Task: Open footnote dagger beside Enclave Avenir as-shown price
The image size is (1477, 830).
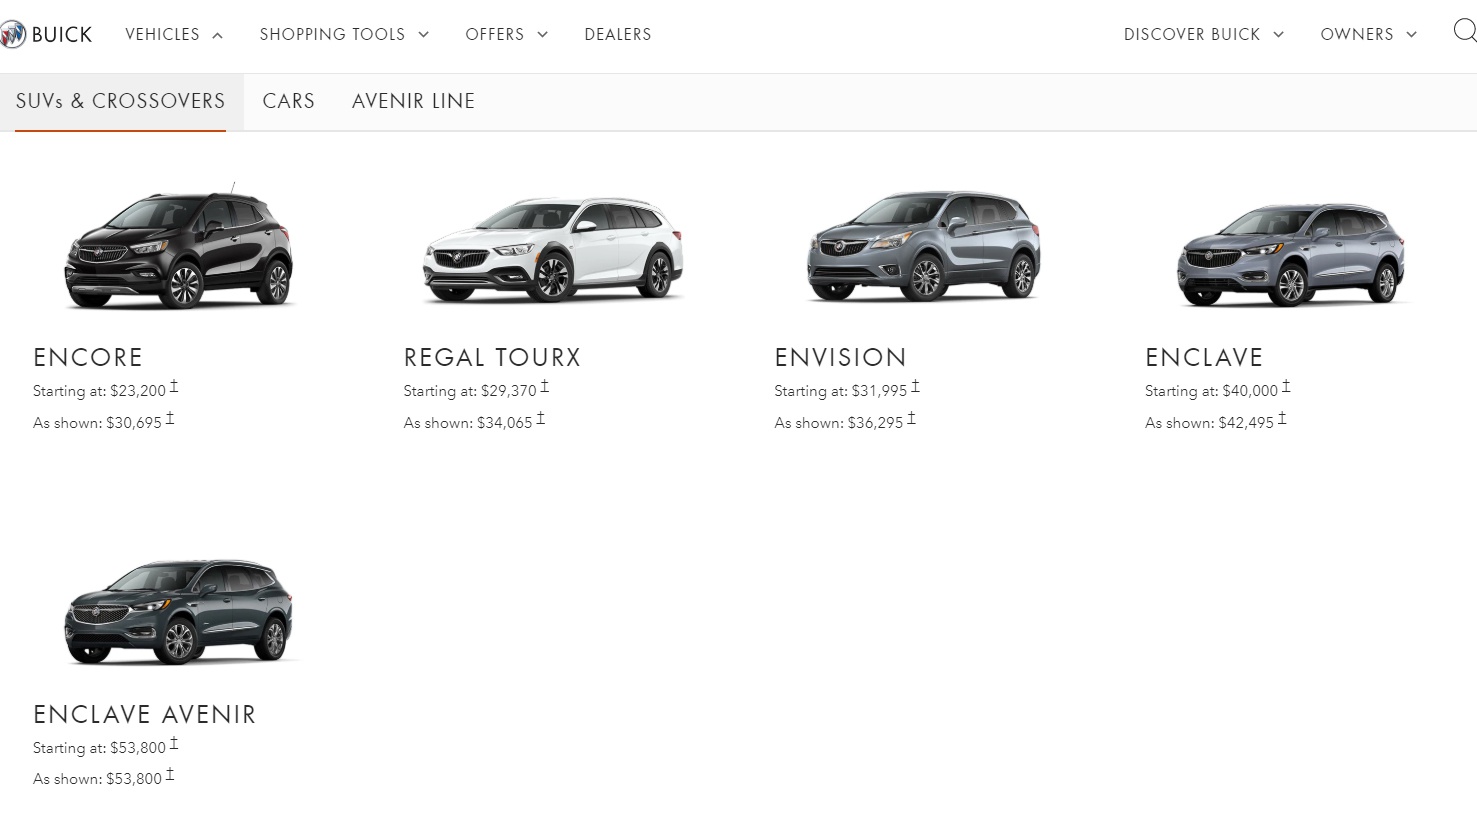Action: coord(170,774)
